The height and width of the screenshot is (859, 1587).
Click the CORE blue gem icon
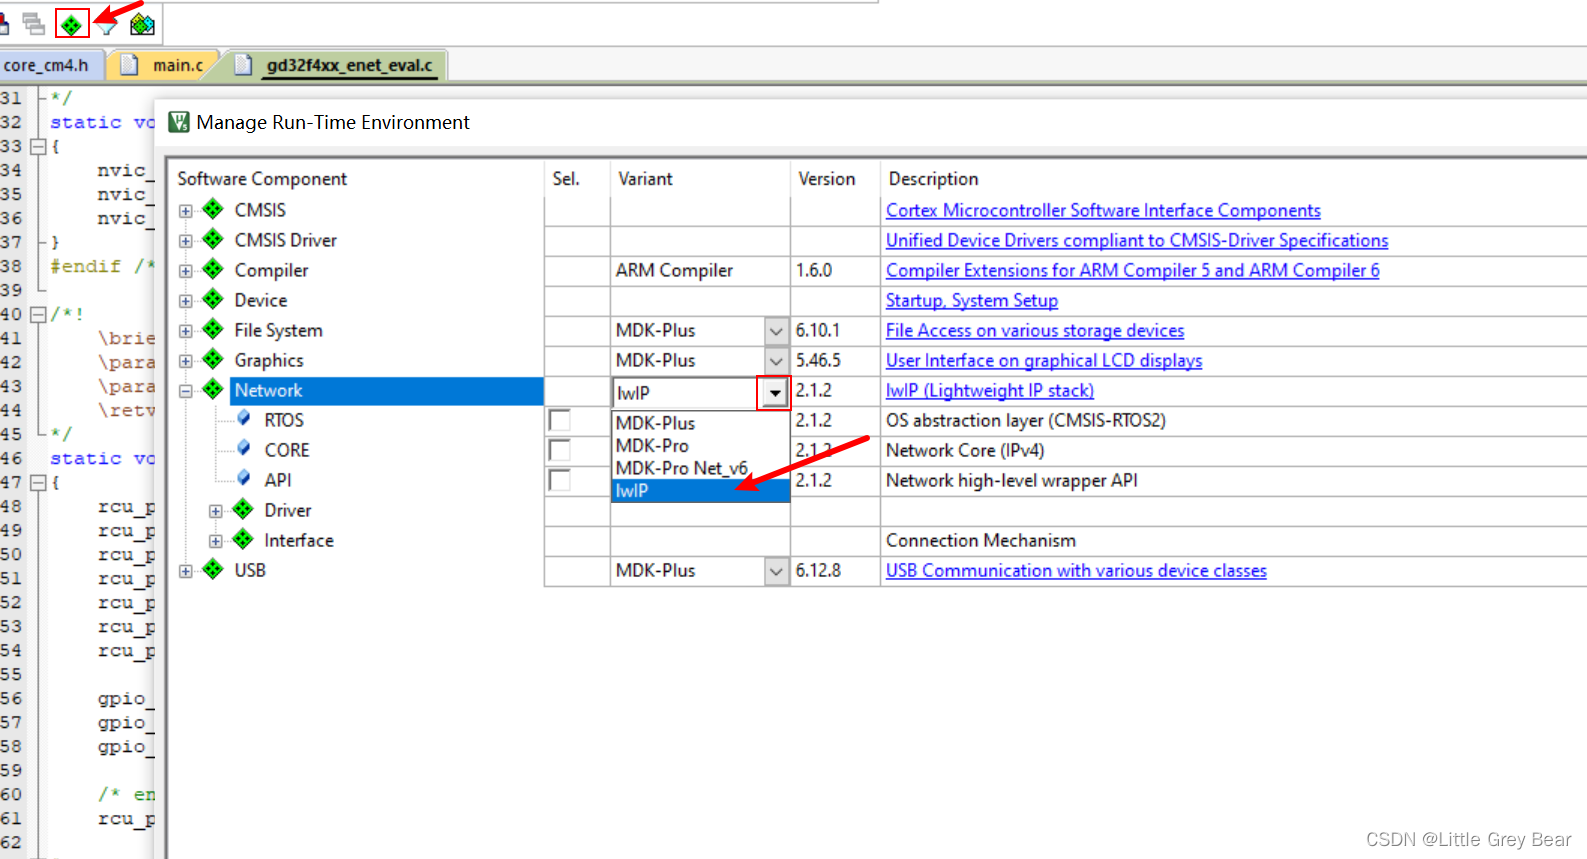coord(244,448)
